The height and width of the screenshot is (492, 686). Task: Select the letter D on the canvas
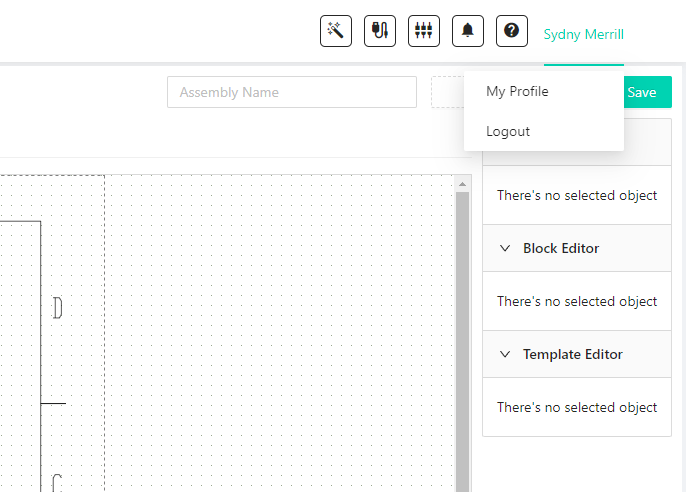coord(58,308)
